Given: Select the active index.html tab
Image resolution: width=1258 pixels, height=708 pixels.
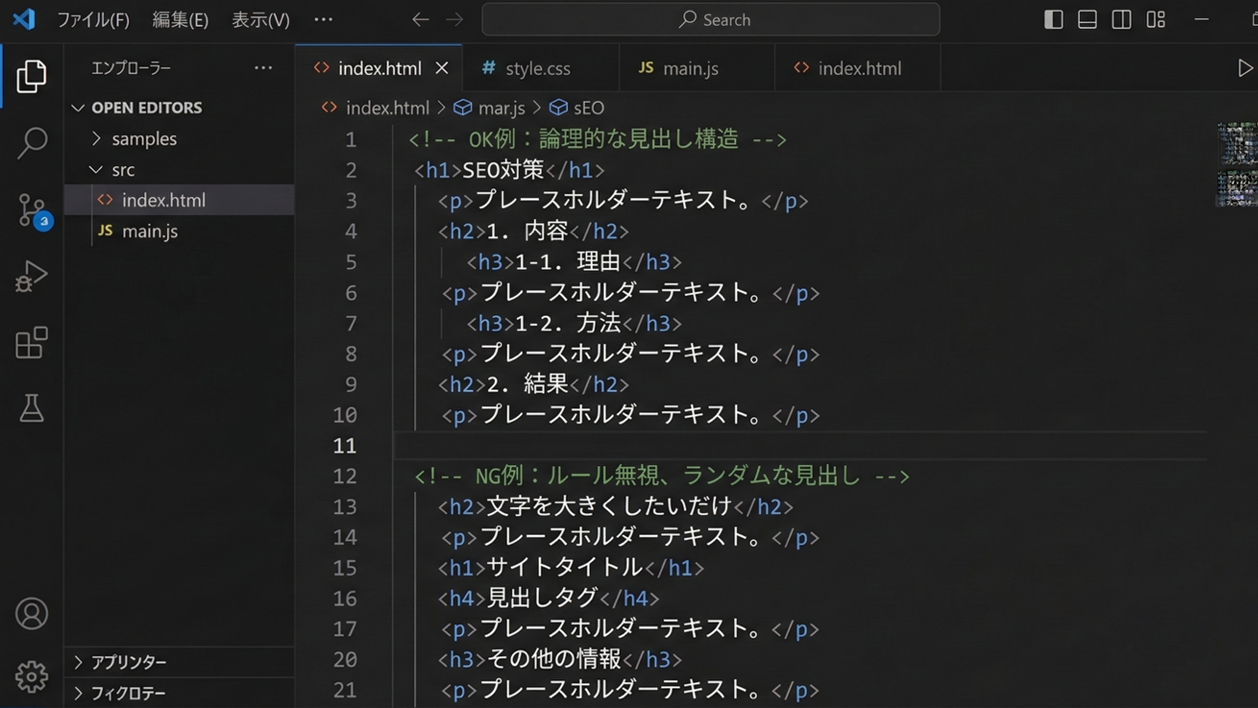Looking at the screenshot, I should point(380,68).
